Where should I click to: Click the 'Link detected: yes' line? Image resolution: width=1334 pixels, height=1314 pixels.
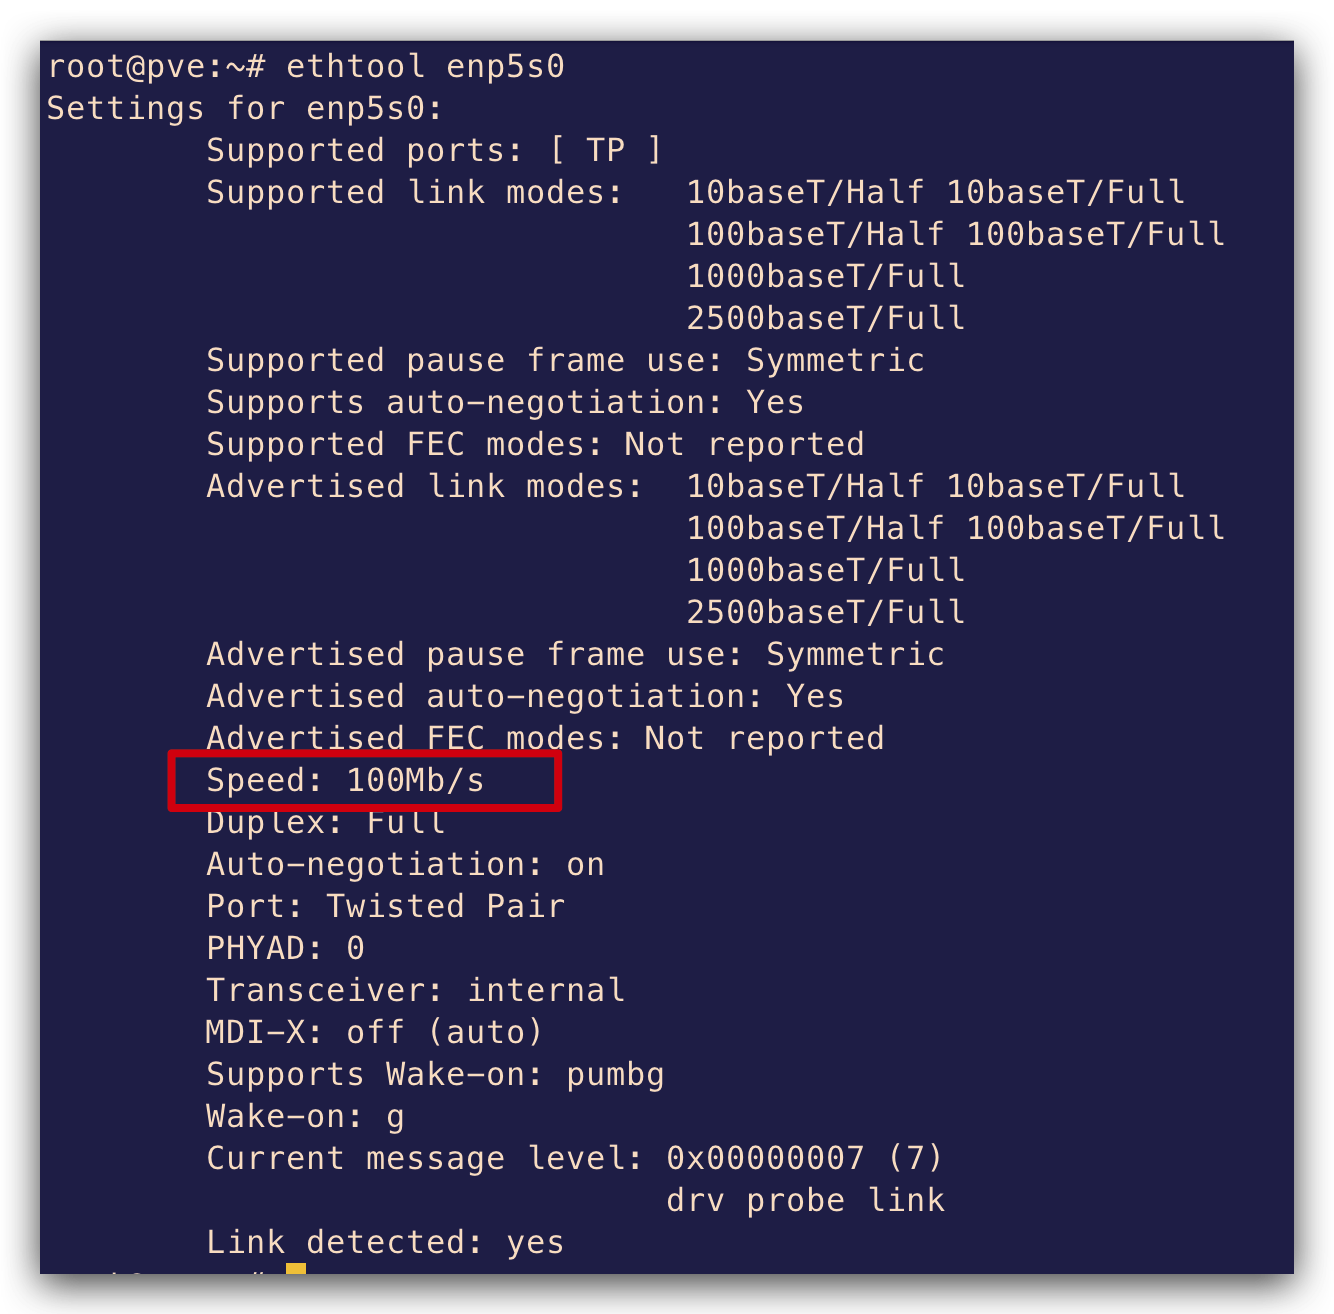click(x=385, y=1242)
